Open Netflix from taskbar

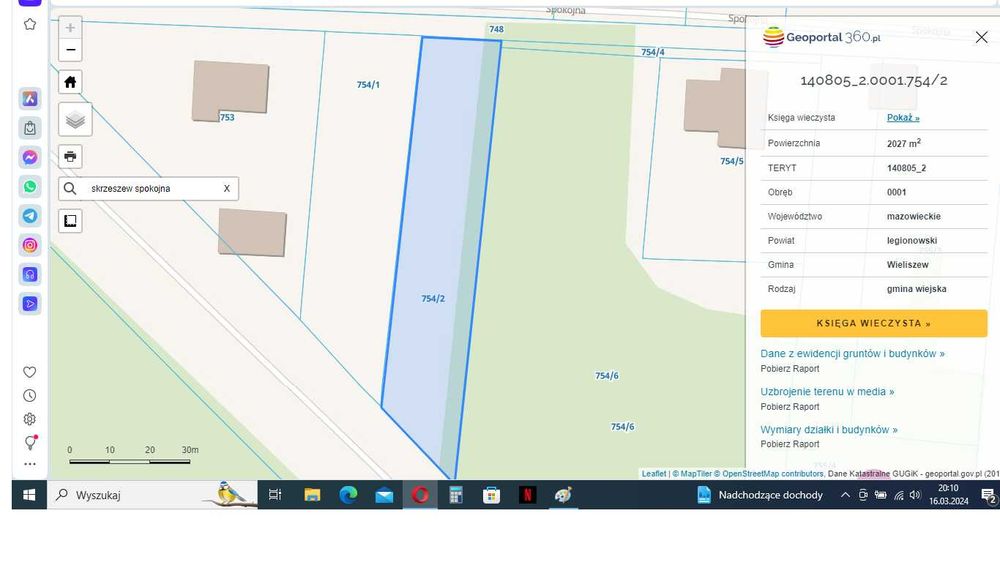click(x=527, y=495)
